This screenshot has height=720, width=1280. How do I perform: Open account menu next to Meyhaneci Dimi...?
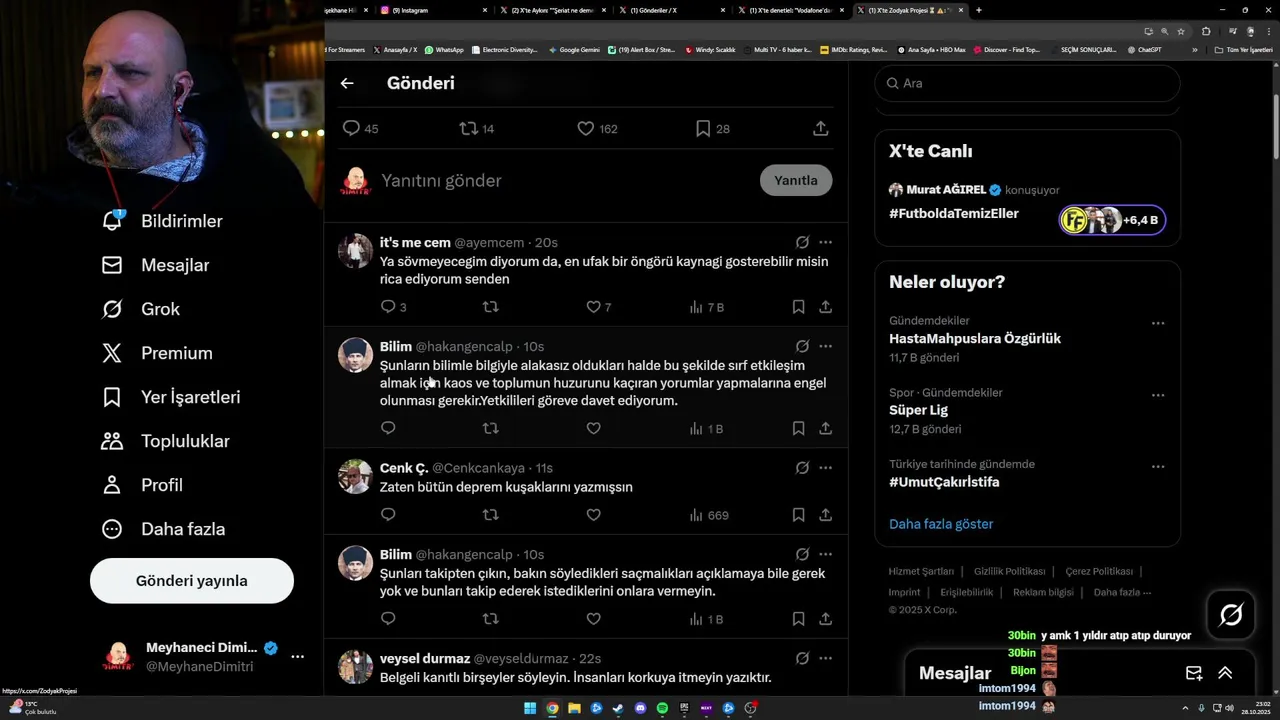(x=297, y=657)
